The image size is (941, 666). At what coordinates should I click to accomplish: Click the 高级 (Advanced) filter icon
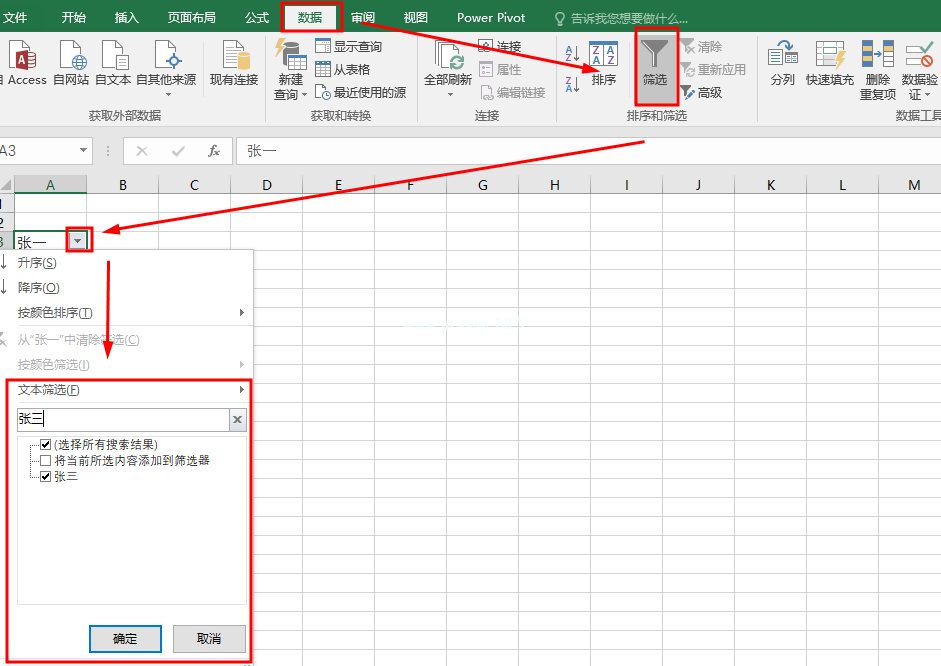coord(688,93)
